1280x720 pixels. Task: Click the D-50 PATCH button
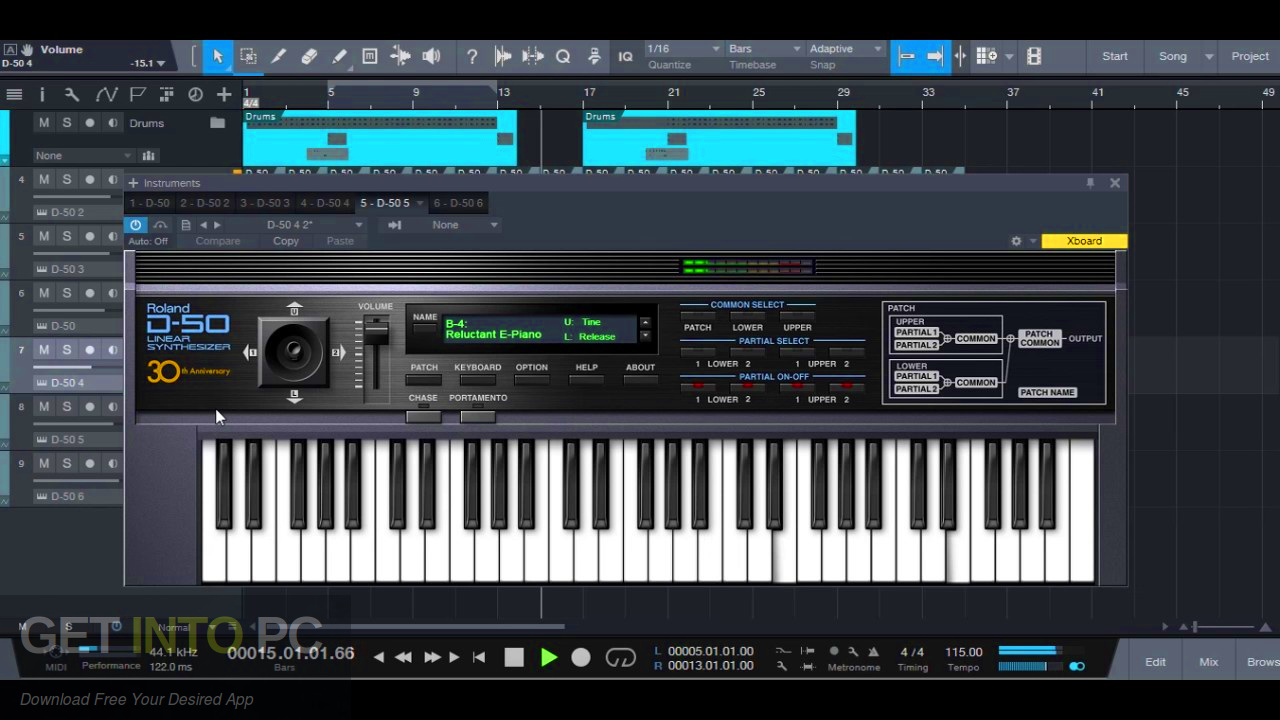(x=424, y=380)
